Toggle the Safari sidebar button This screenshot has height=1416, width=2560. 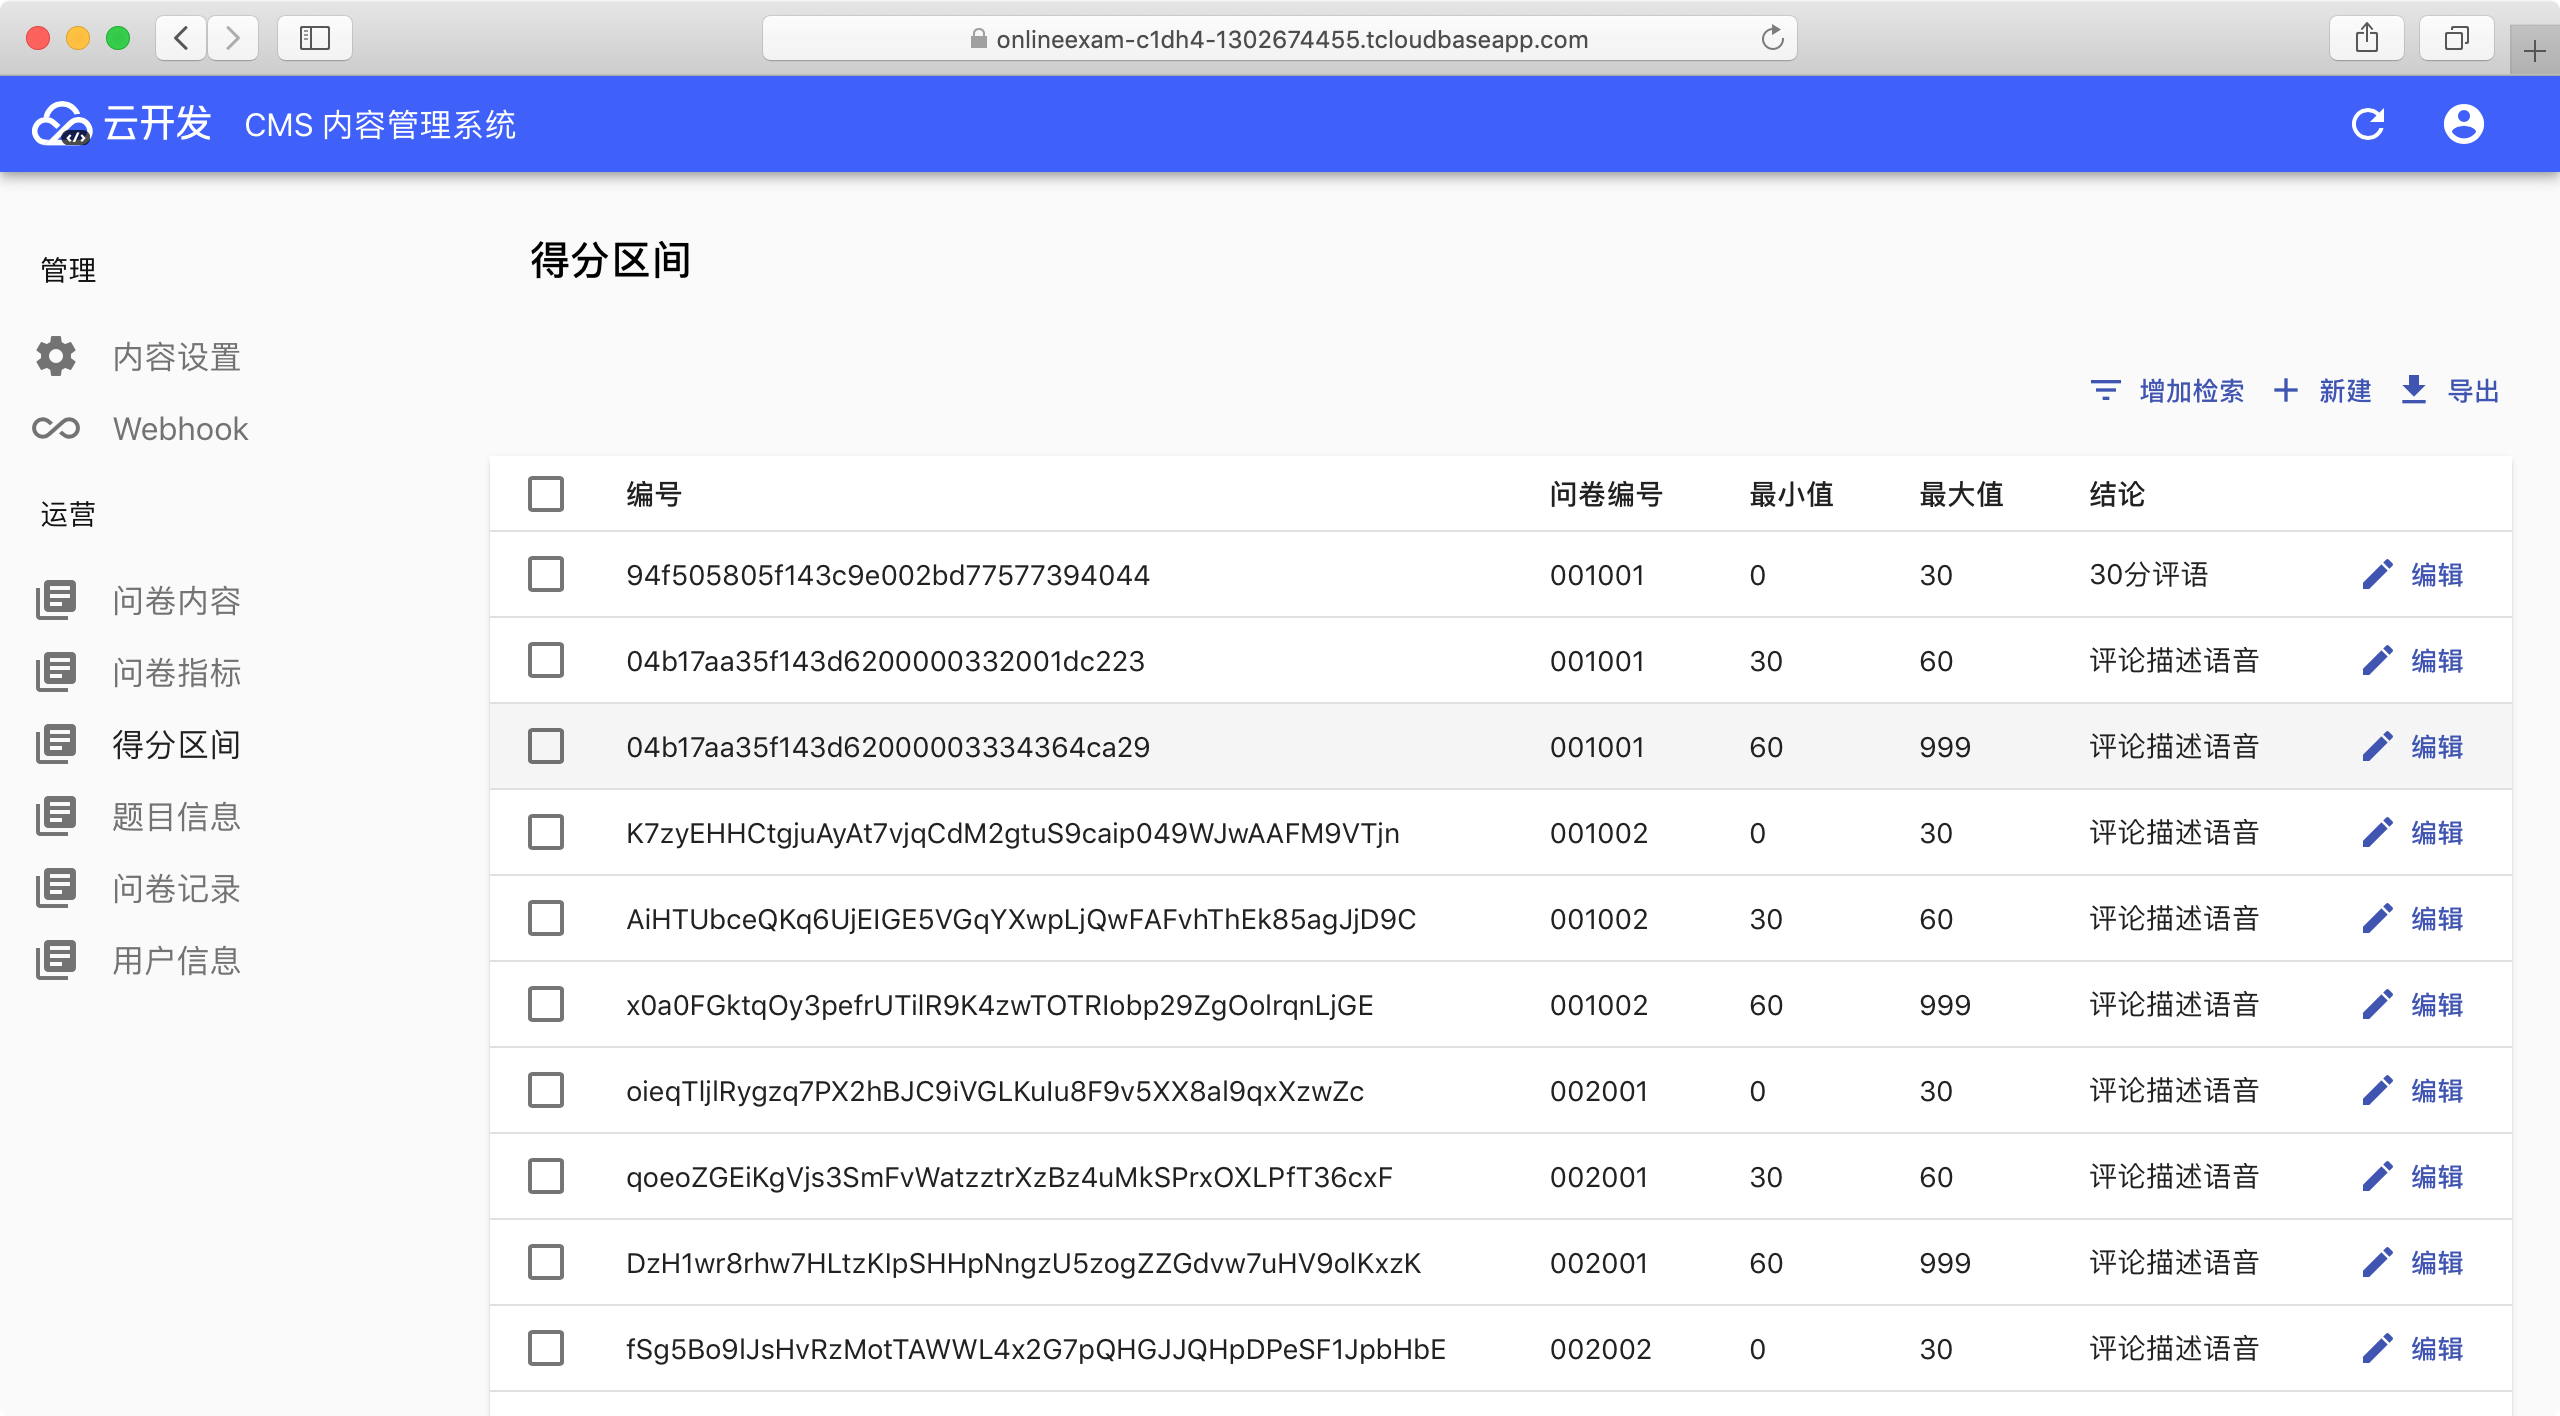click(x=314, y=39)
